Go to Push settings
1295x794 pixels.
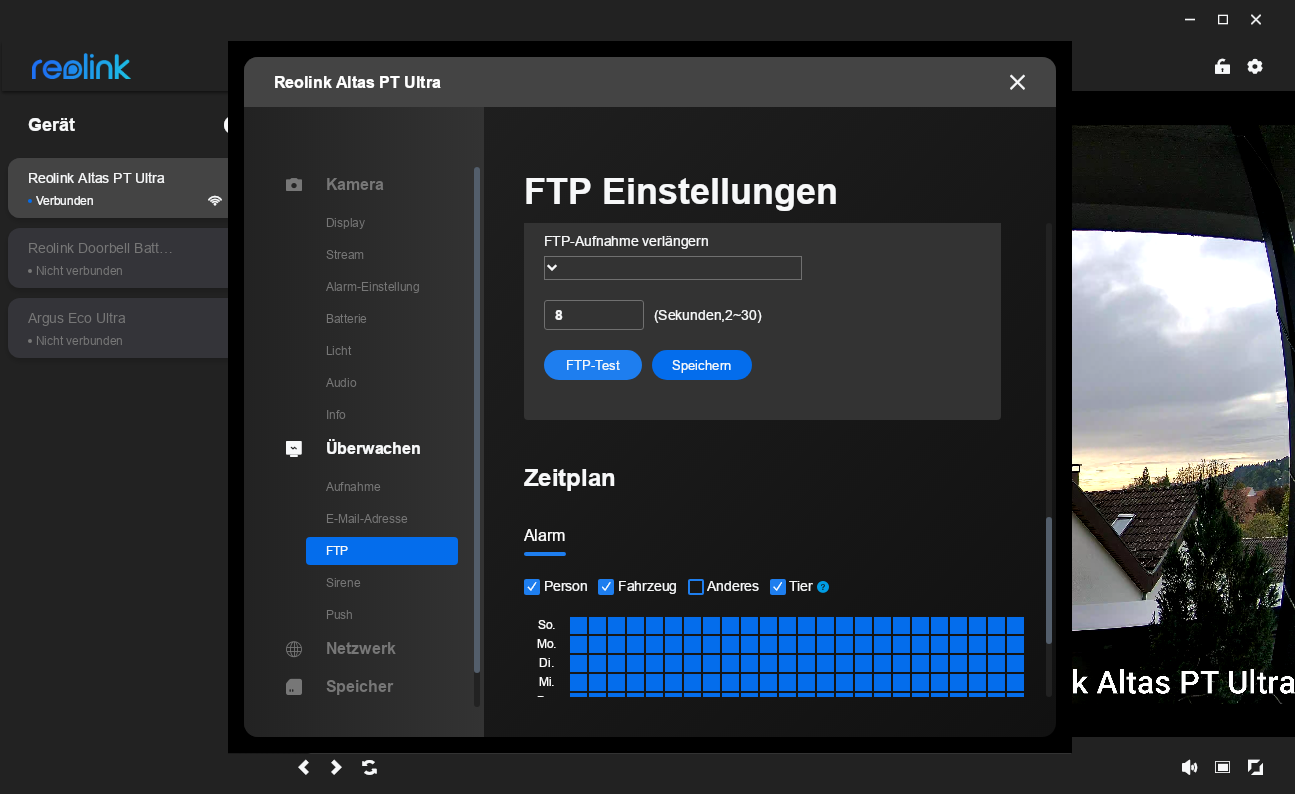(339, 615)
